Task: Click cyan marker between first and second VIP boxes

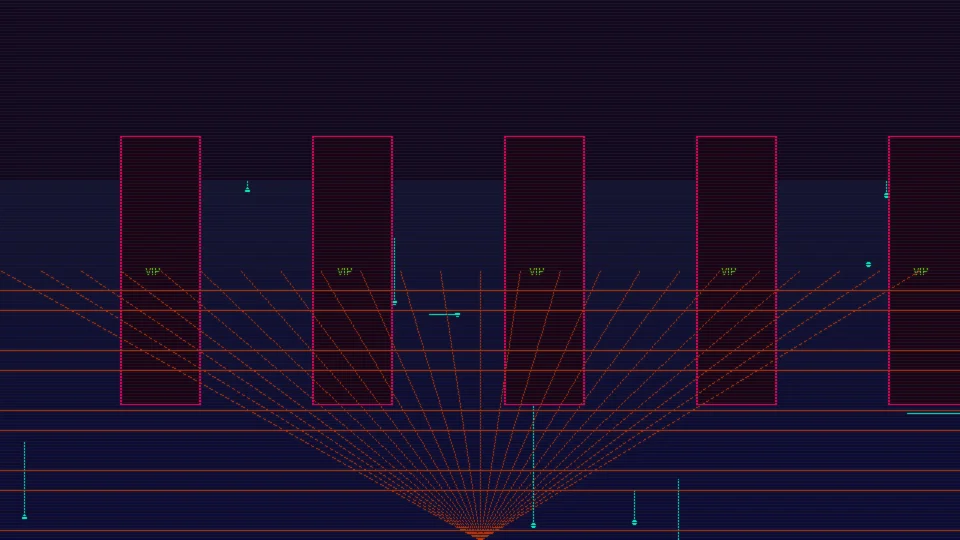Action: 247,189
